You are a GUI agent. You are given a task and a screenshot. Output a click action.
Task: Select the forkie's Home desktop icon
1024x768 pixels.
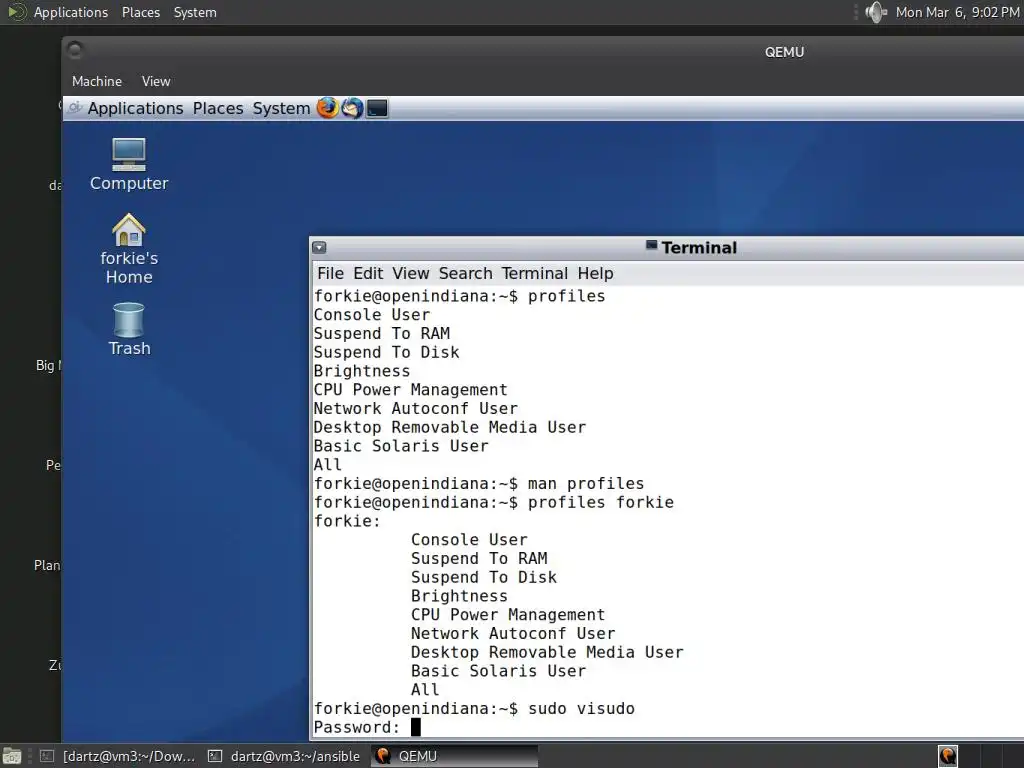(x=129, y=249)
